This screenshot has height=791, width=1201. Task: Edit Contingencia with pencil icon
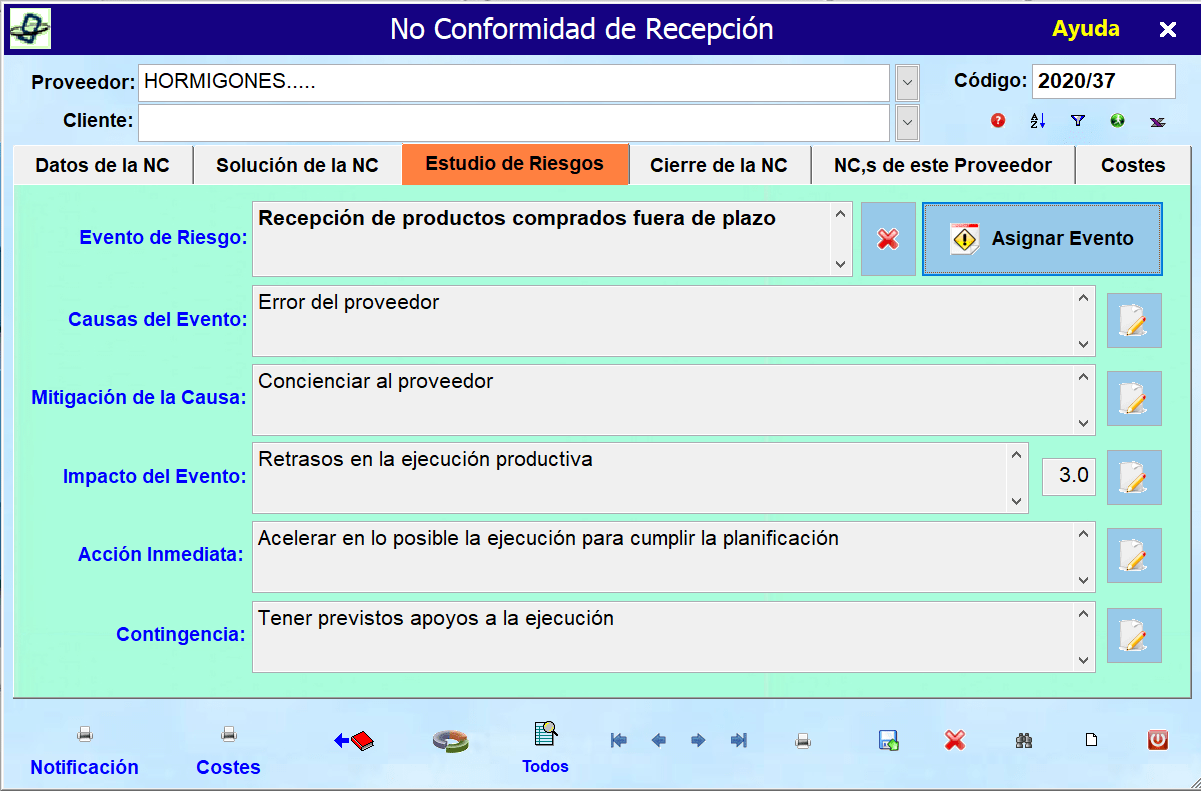click(1134, 635)
